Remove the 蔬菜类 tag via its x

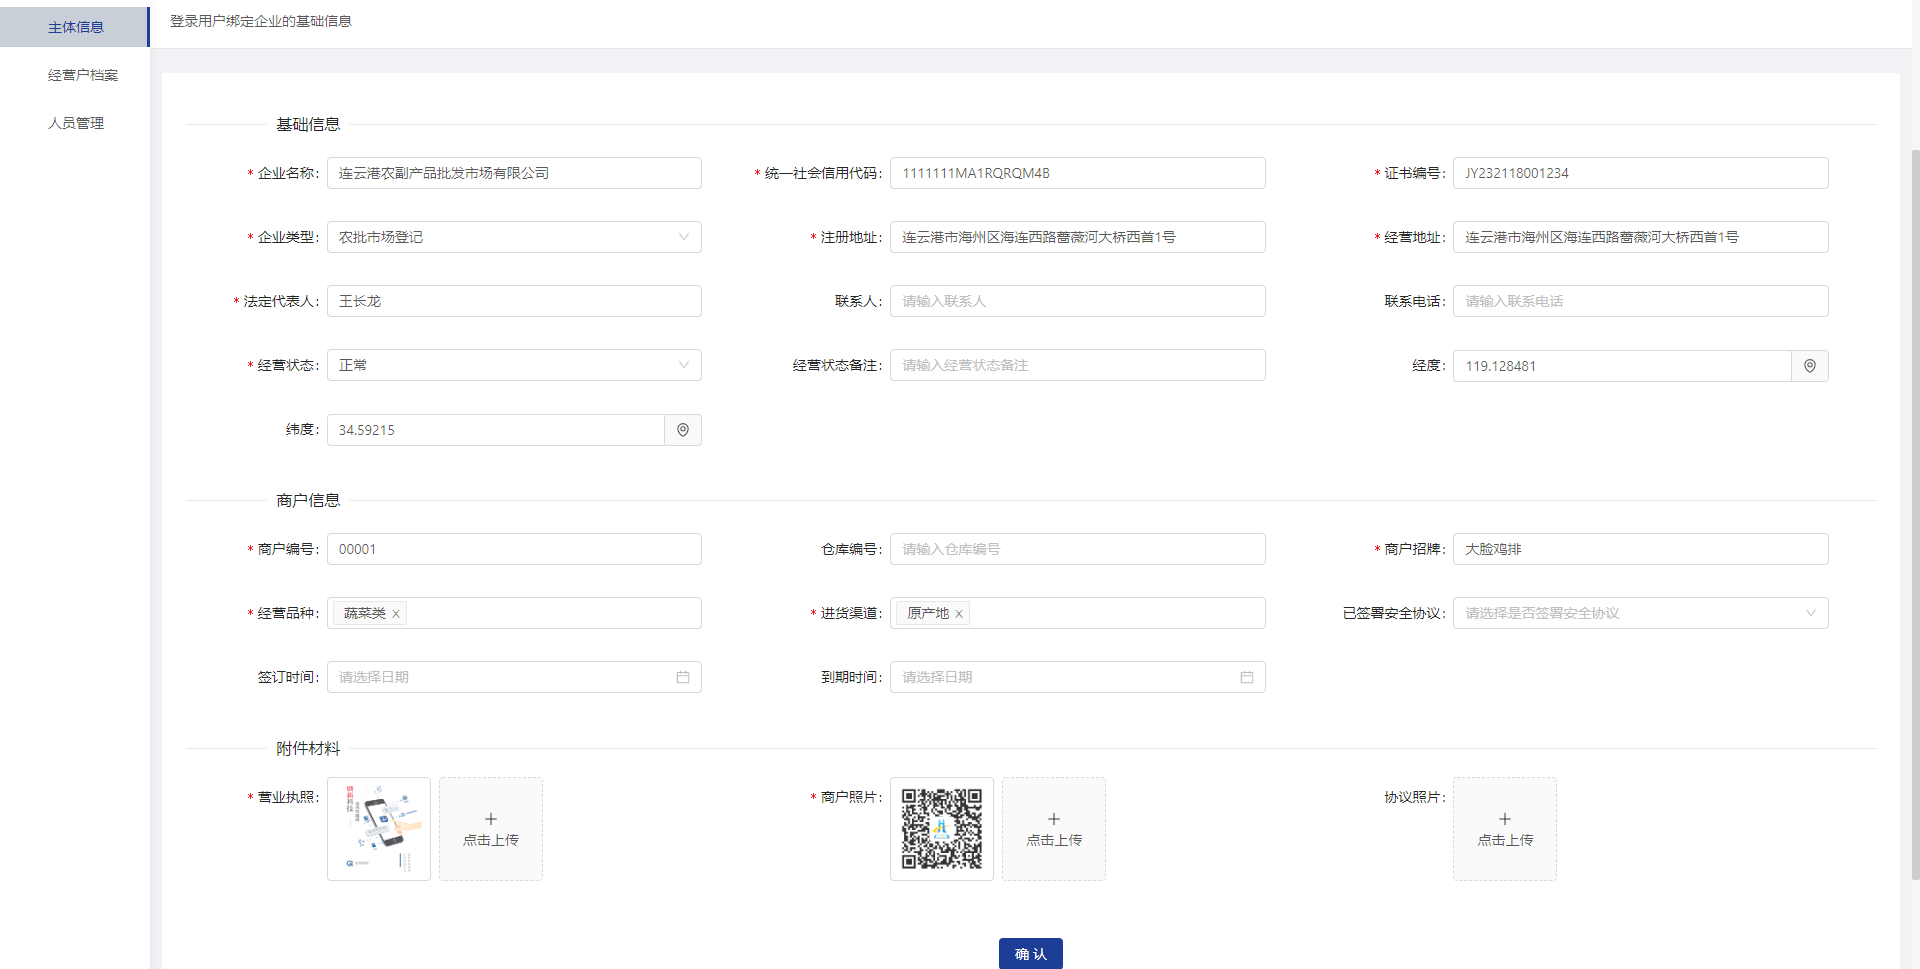396,614
